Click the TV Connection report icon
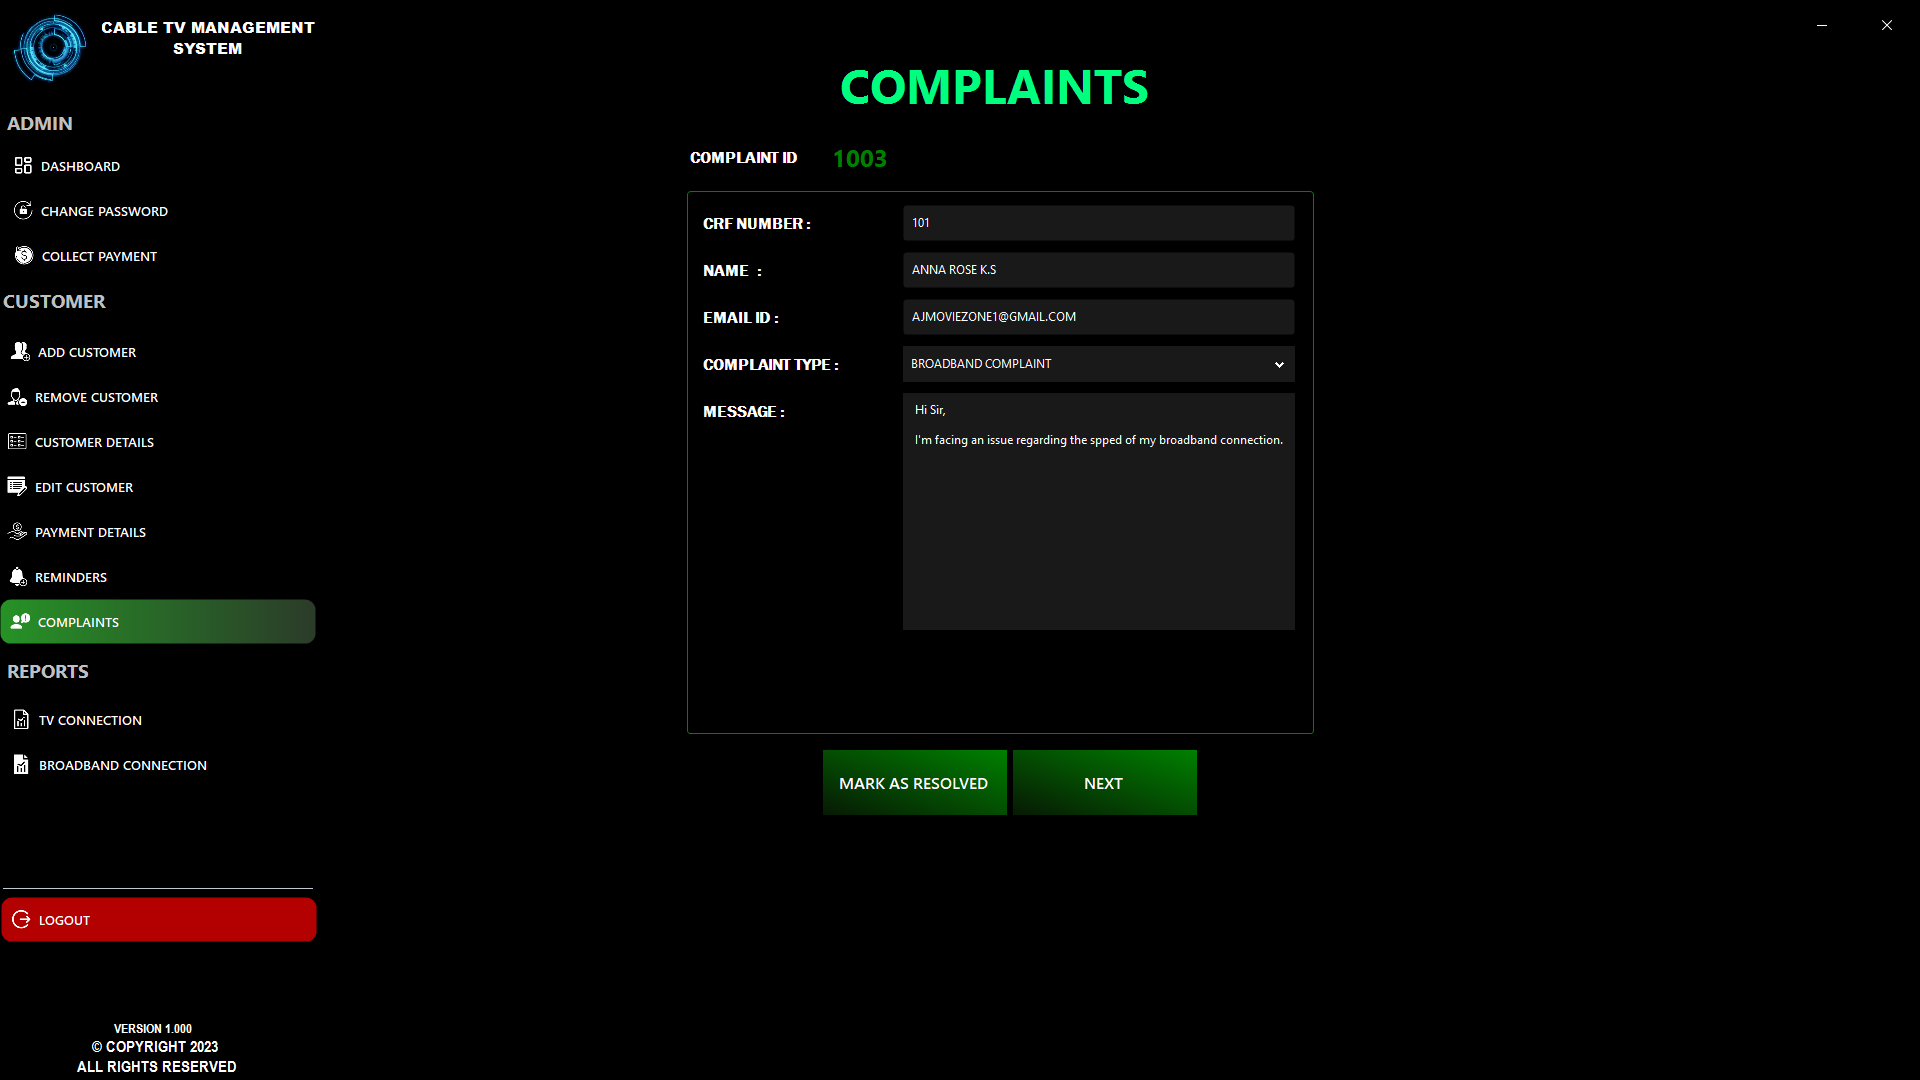Image resolution: width=1920 pixels, height=1080 pixels. [21, 719]
